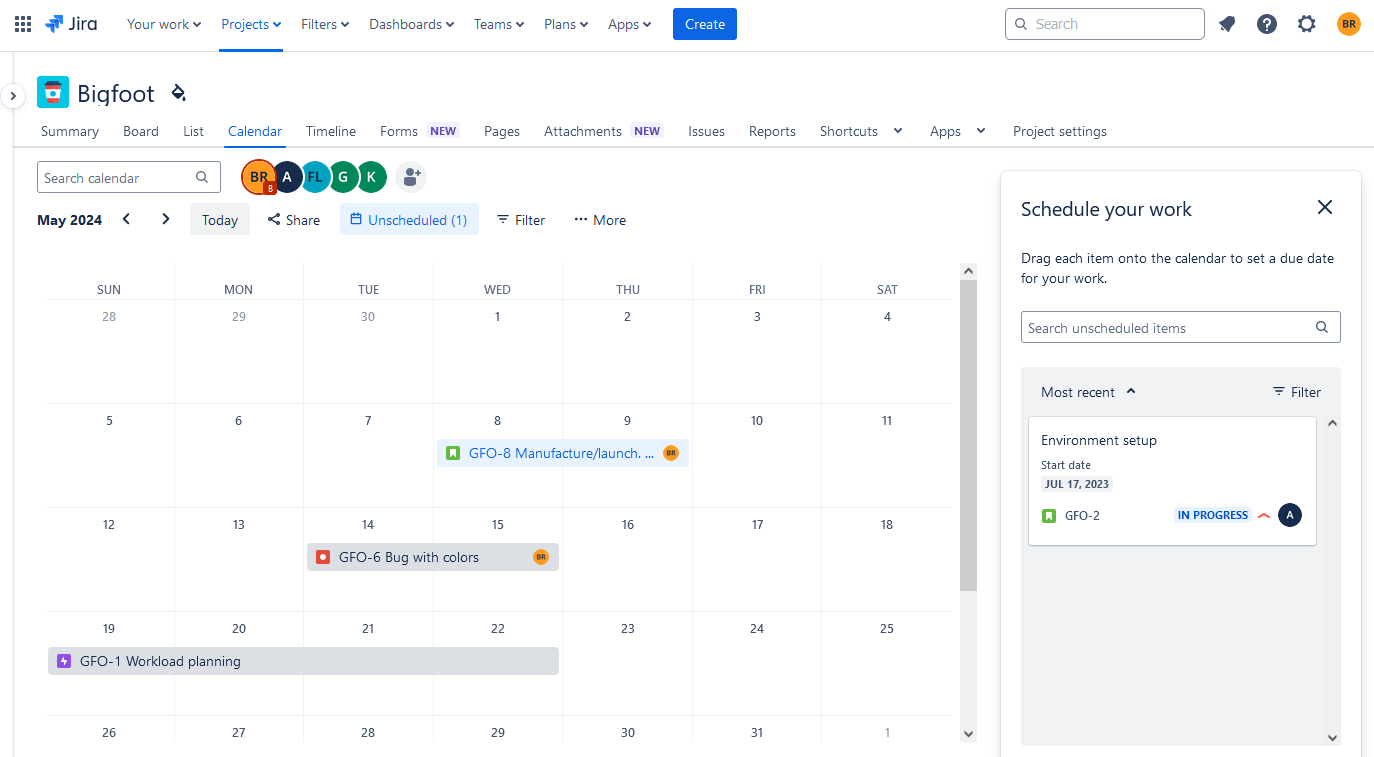Click the red bug icon on GFO-6
1374x757 pixels.
pyautogui.click(x=322, y=557)
